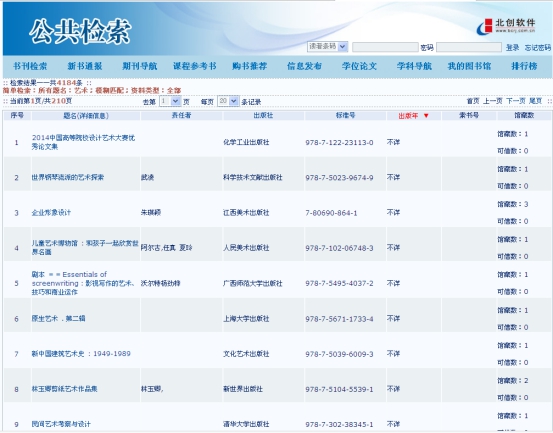Viewport: 553px width, 433px height.
Task: Click the 登录 login link
Action: coord(512,48)
